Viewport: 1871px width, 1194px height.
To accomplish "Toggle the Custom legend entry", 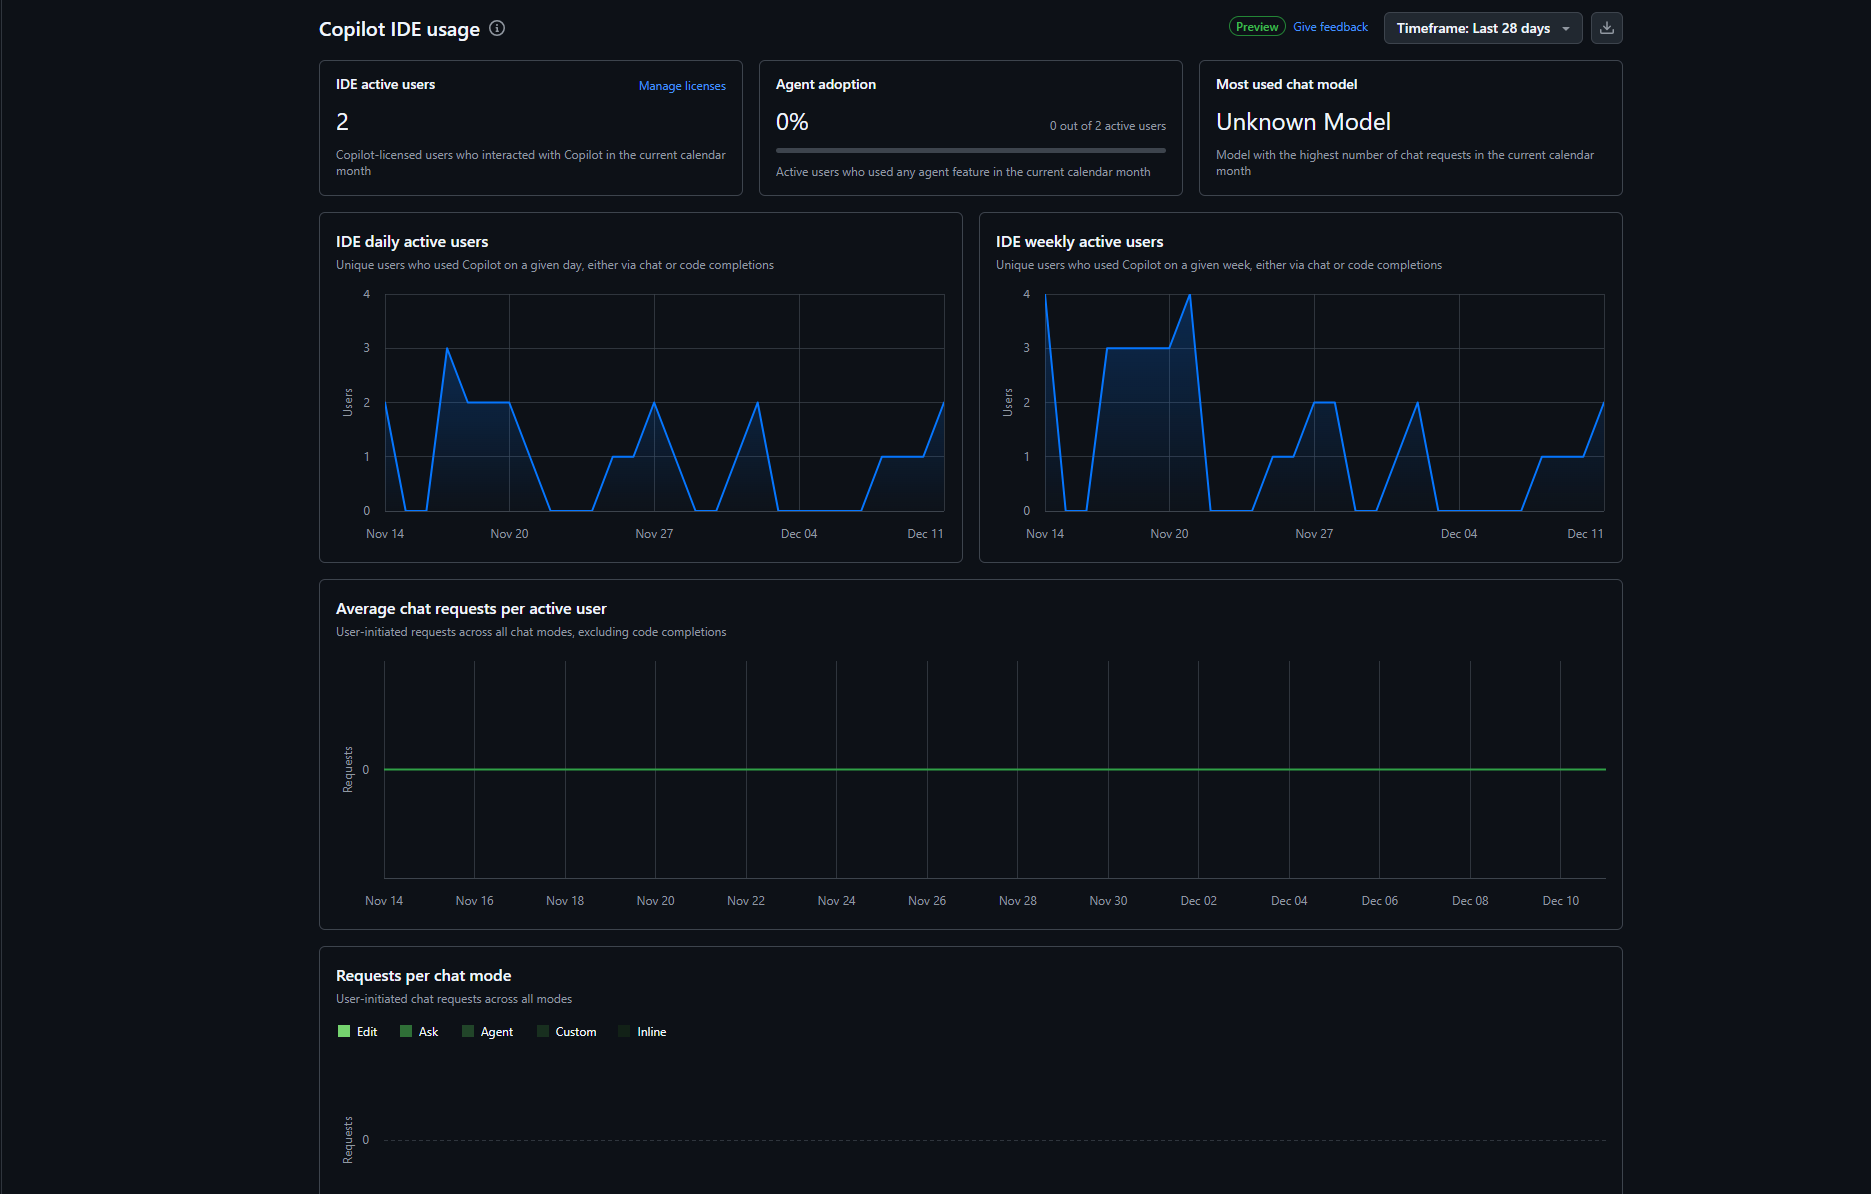I will pyautogui.click(x=566, y=1031).
